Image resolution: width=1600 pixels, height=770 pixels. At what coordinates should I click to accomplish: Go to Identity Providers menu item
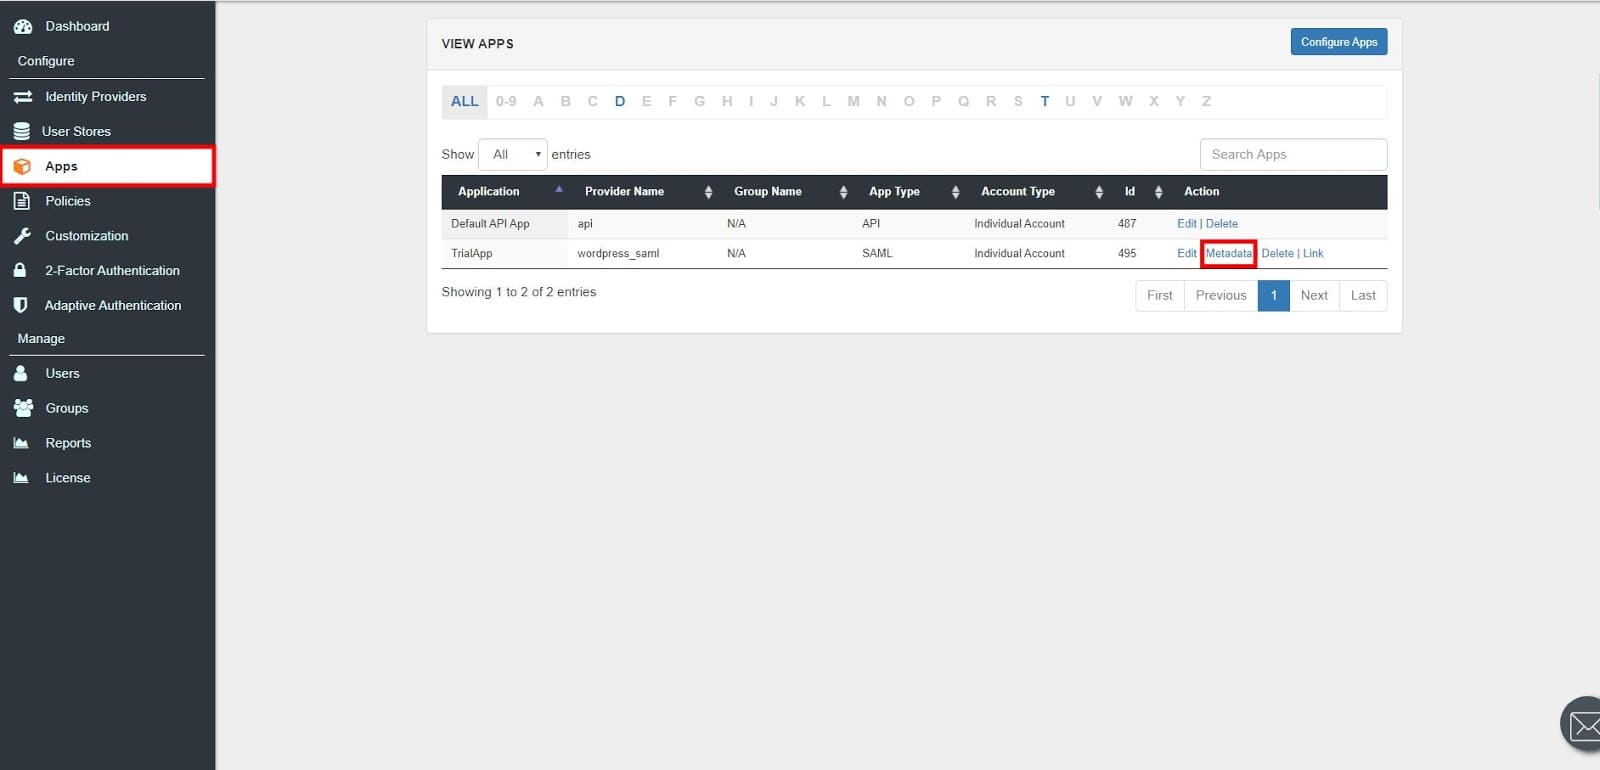click(96, 97)
